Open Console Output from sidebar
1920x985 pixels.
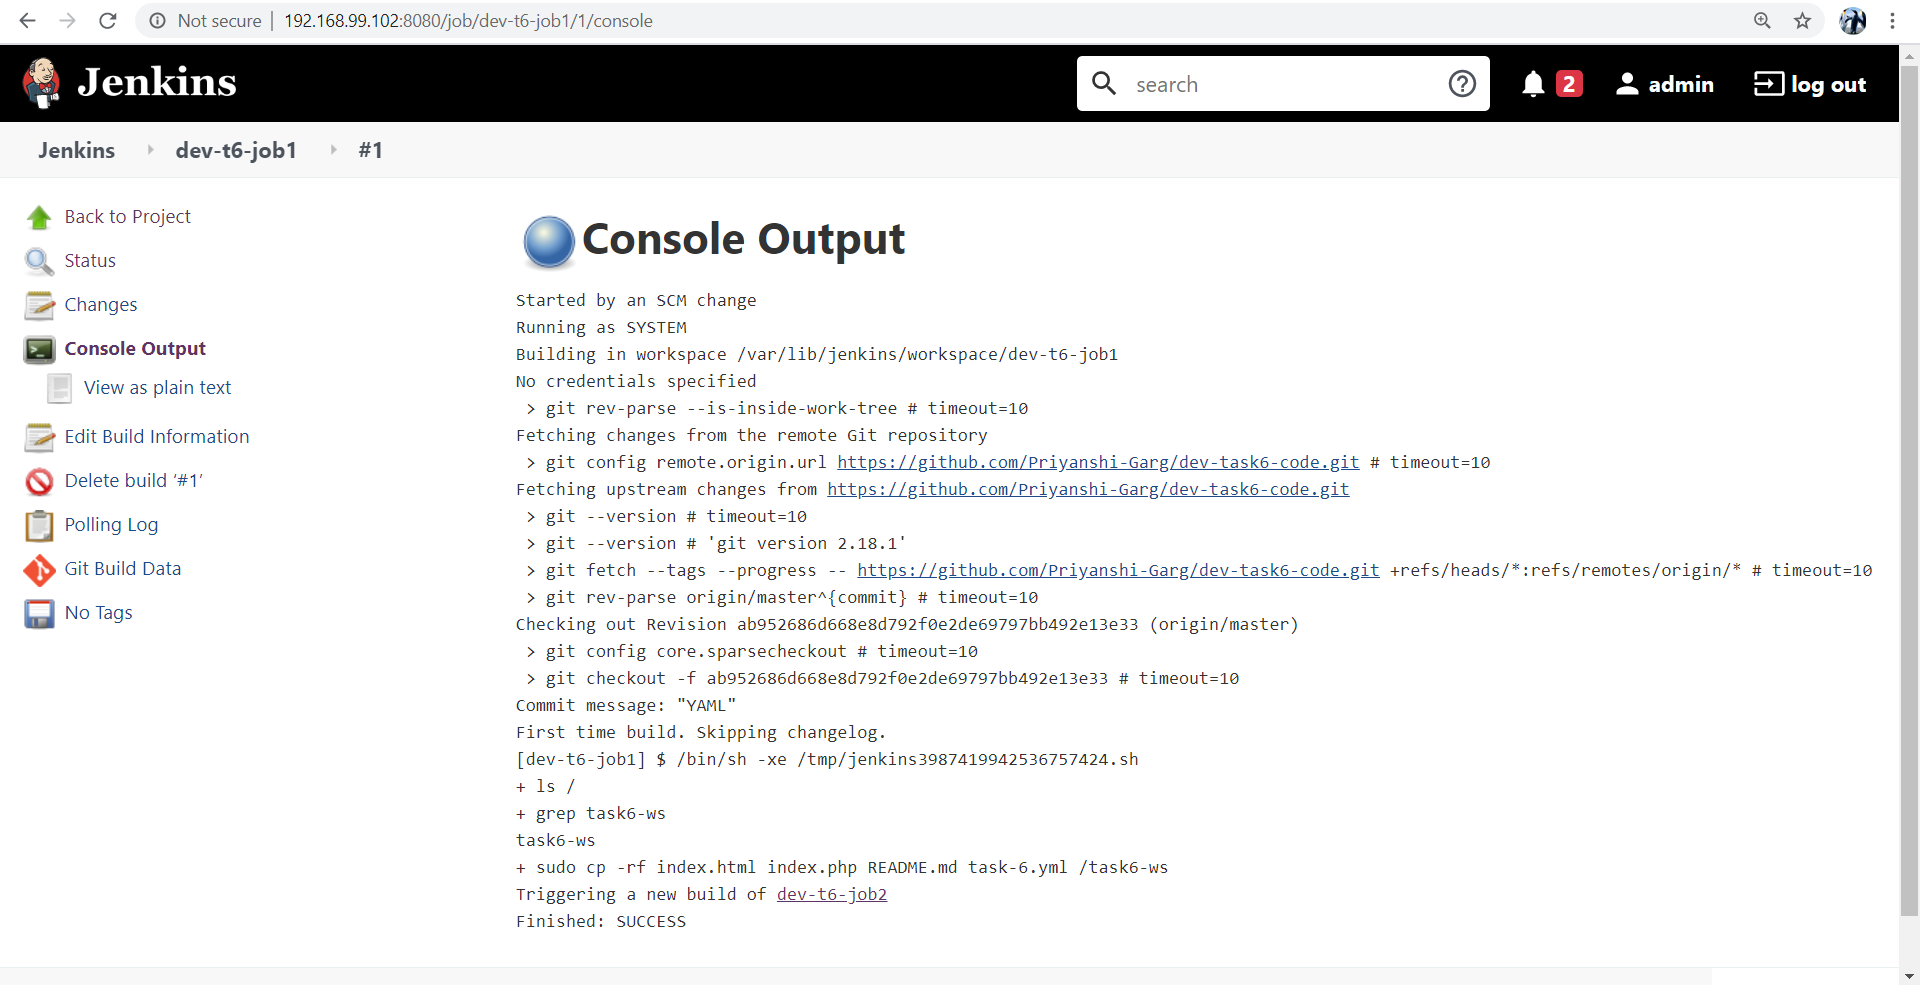(x=134, y=348)
